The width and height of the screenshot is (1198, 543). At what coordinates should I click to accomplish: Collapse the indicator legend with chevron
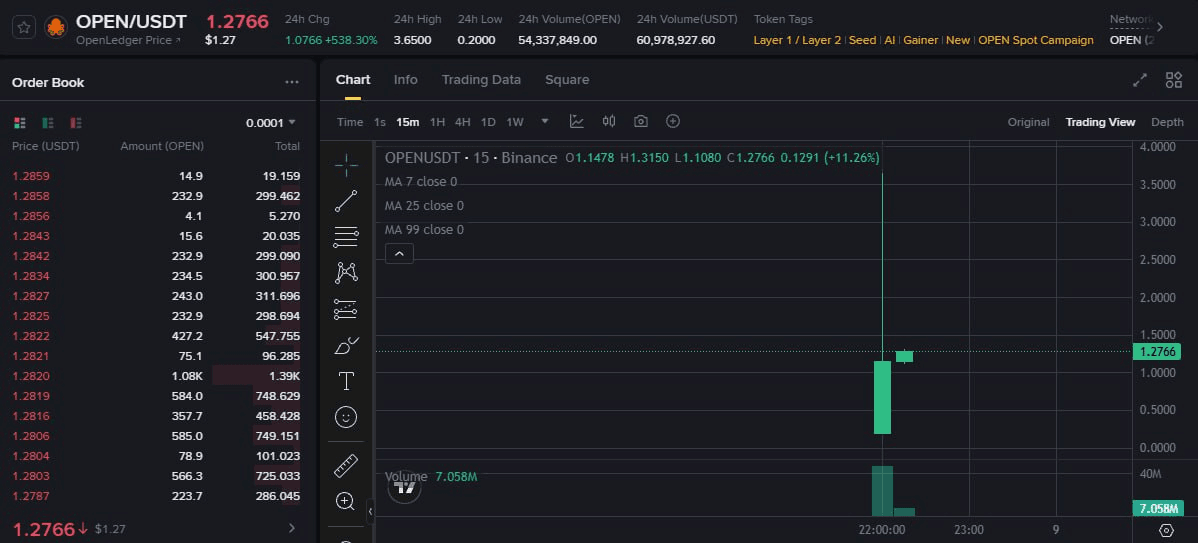tap(400, 254)
